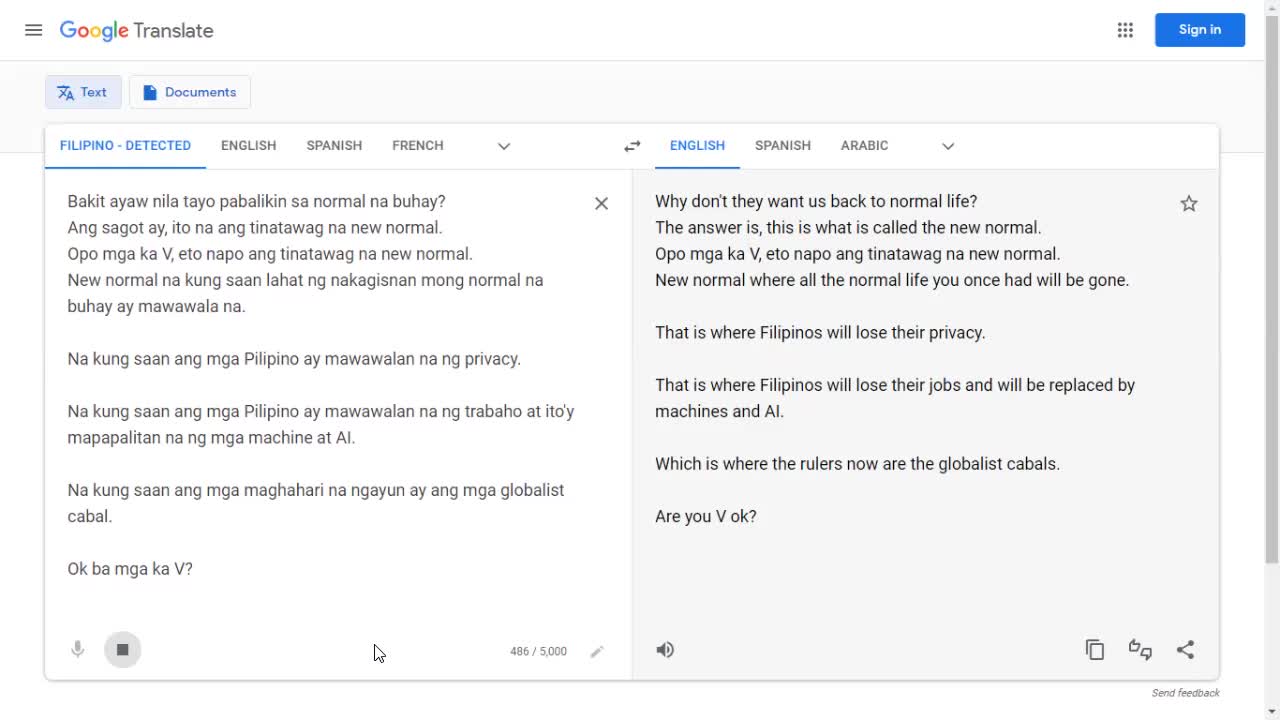Click 'Why don't they want us back' line
This screenshot has width=1280, height=720.
pyautogui.click(x=816, y=201)
